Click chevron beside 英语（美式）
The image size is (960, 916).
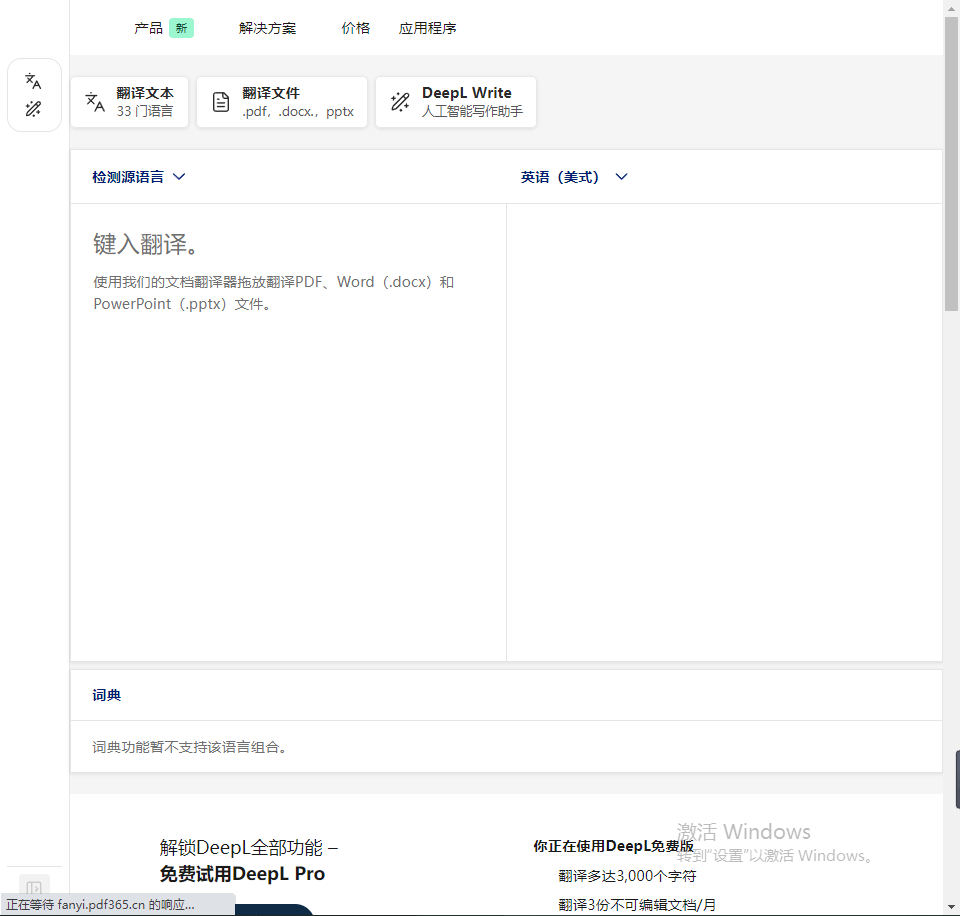(x=621, y=177)
